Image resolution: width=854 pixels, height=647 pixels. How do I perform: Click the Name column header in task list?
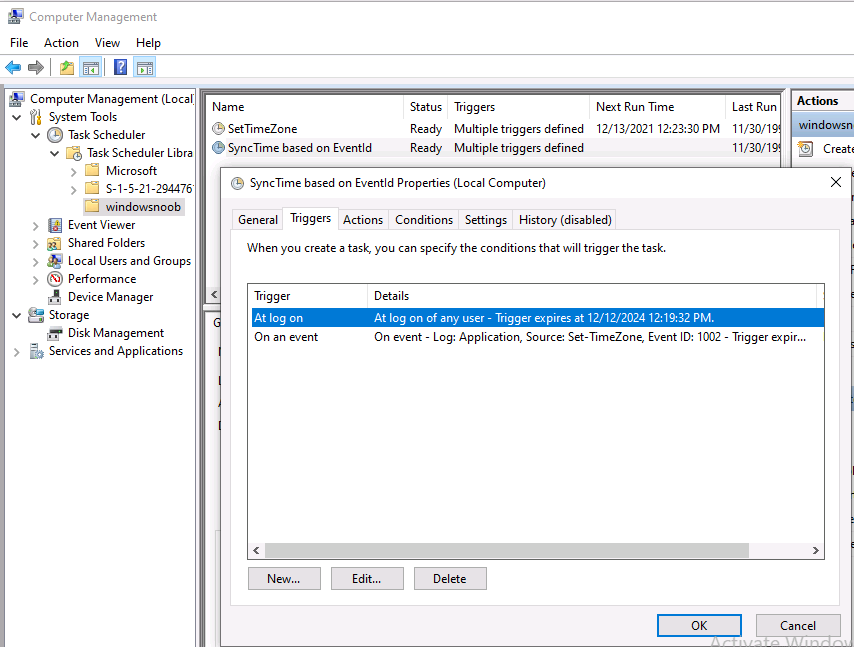(305, 107)
